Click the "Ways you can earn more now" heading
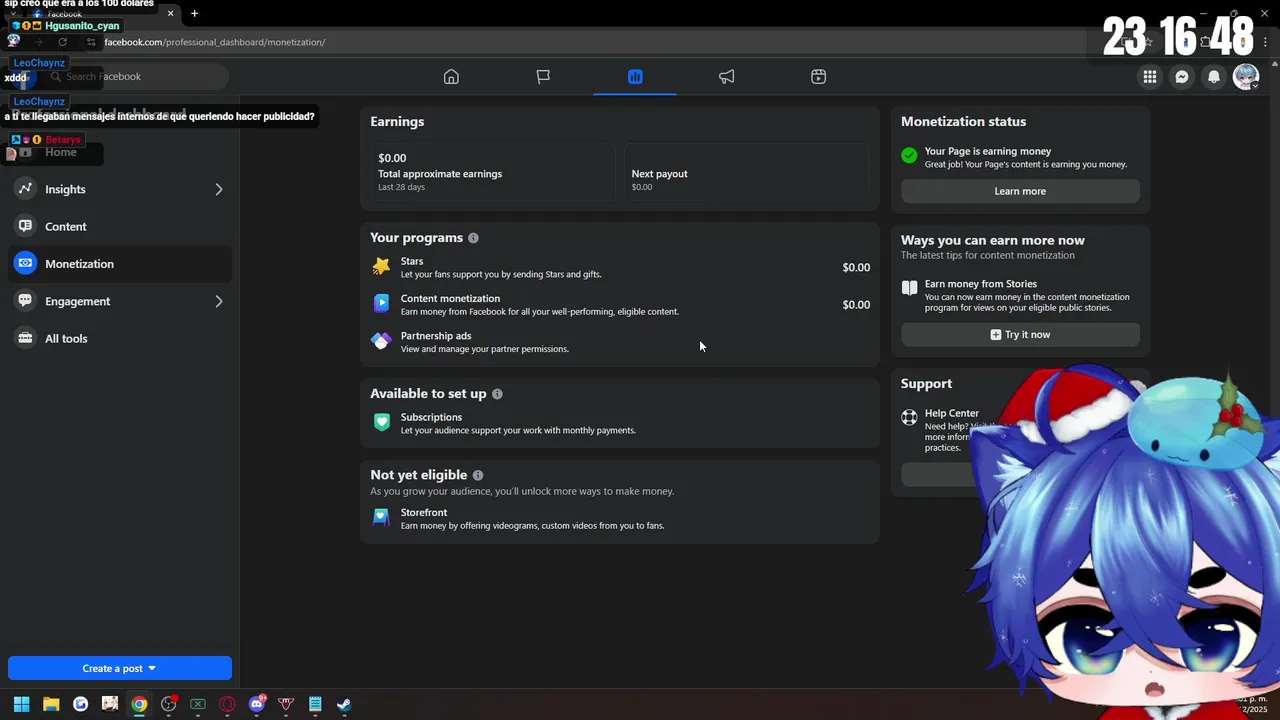The image size is (1280, 720). (x=992, y=240)
